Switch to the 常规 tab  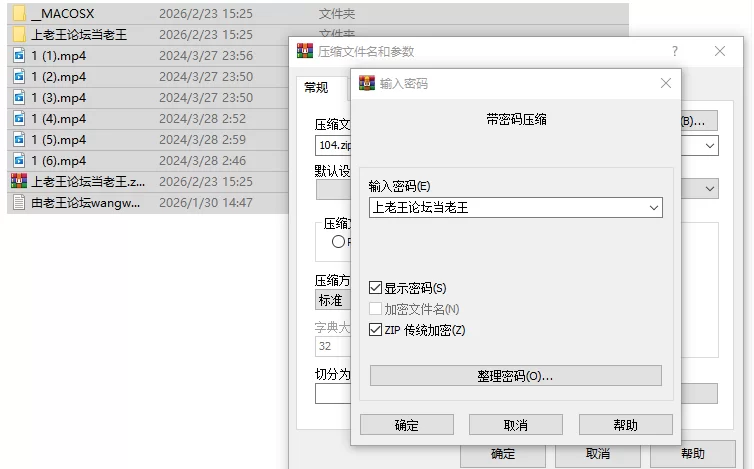(317, 88)
